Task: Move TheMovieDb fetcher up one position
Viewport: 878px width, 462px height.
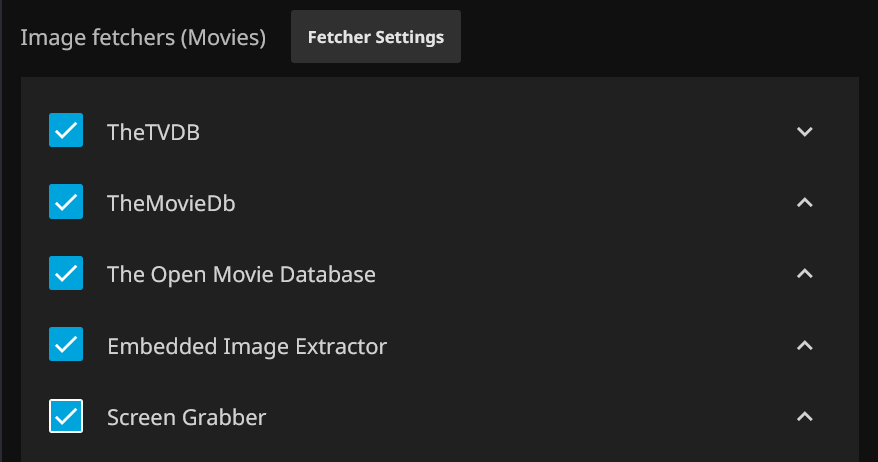Action: click(x=805, y=203)
